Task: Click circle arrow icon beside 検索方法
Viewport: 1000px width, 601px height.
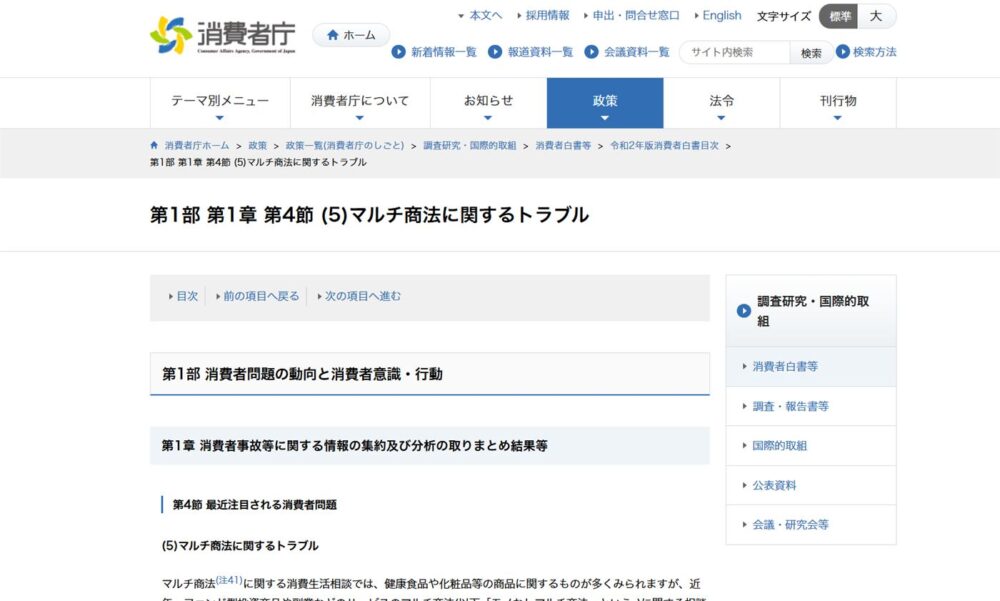Action: [842, 51]
